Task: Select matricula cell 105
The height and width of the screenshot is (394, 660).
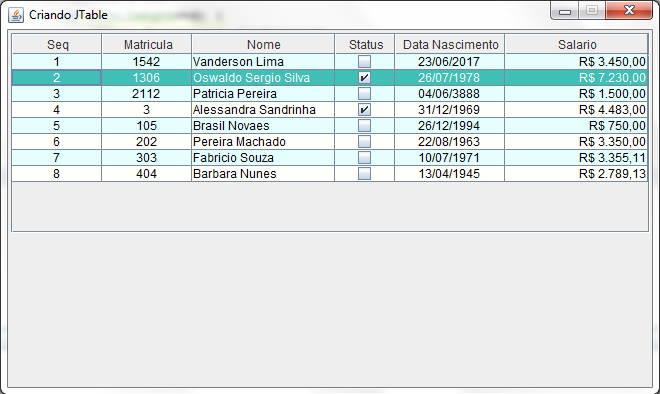Action: tap(146, 126)
